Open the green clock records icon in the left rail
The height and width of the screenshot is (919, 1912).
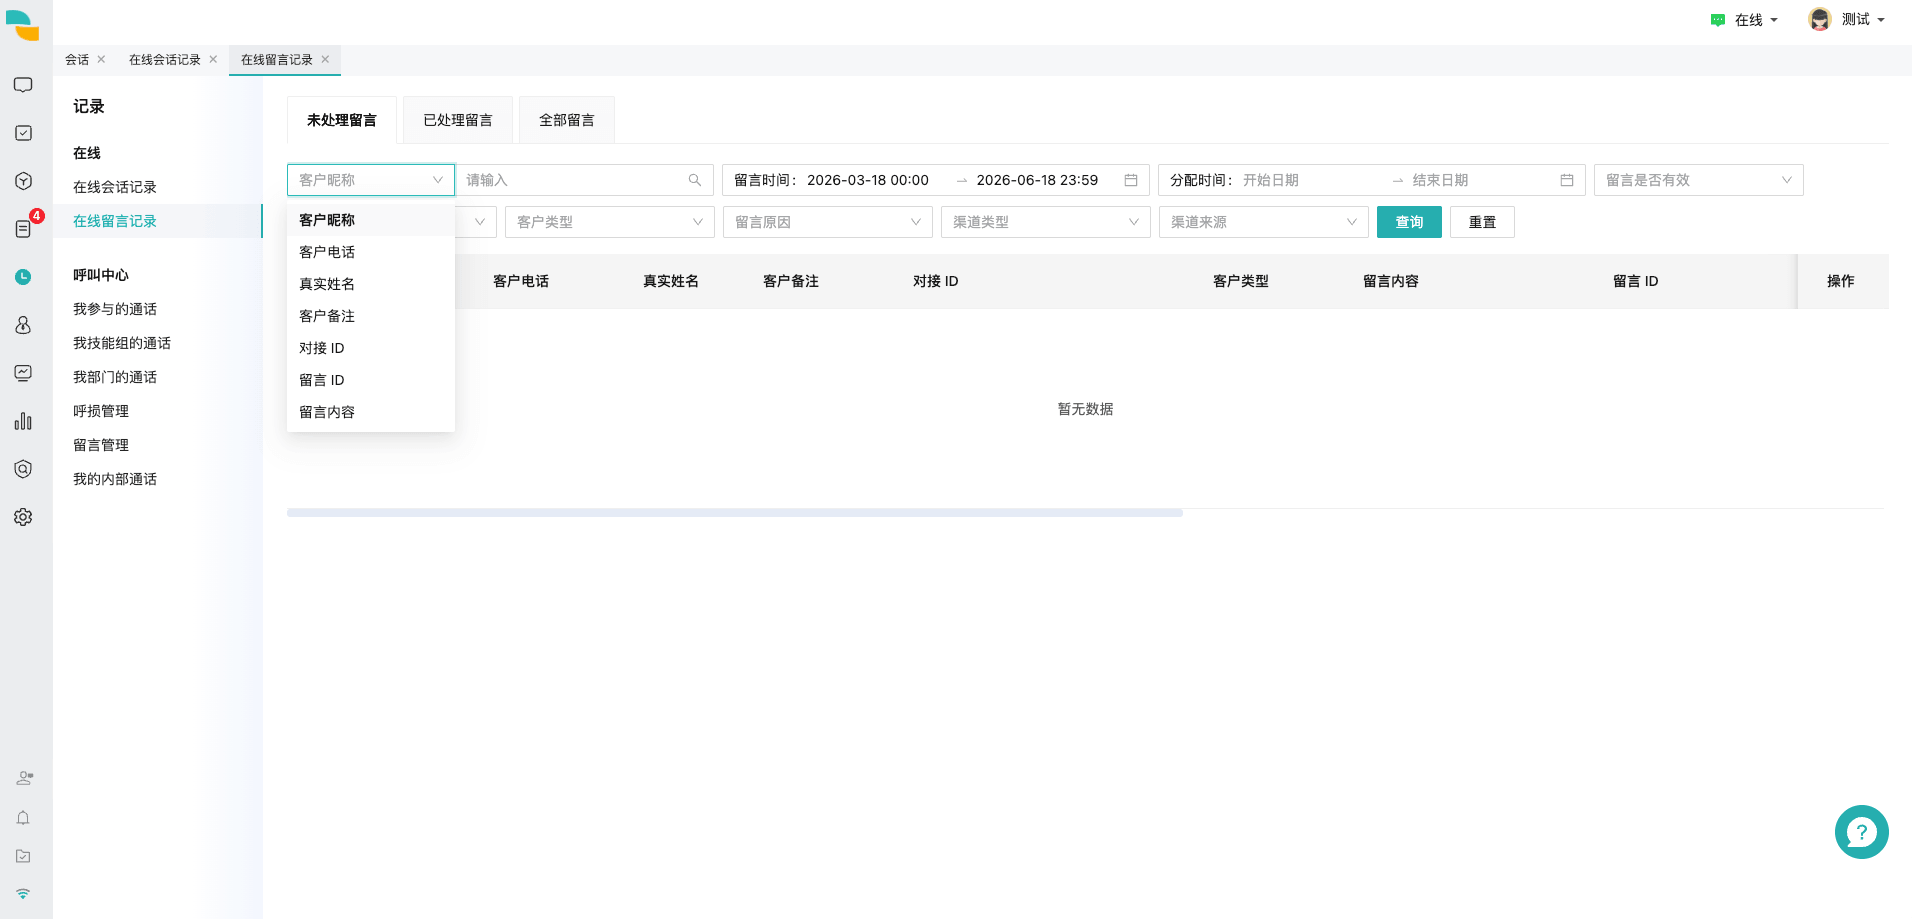[x=23, y=277]
